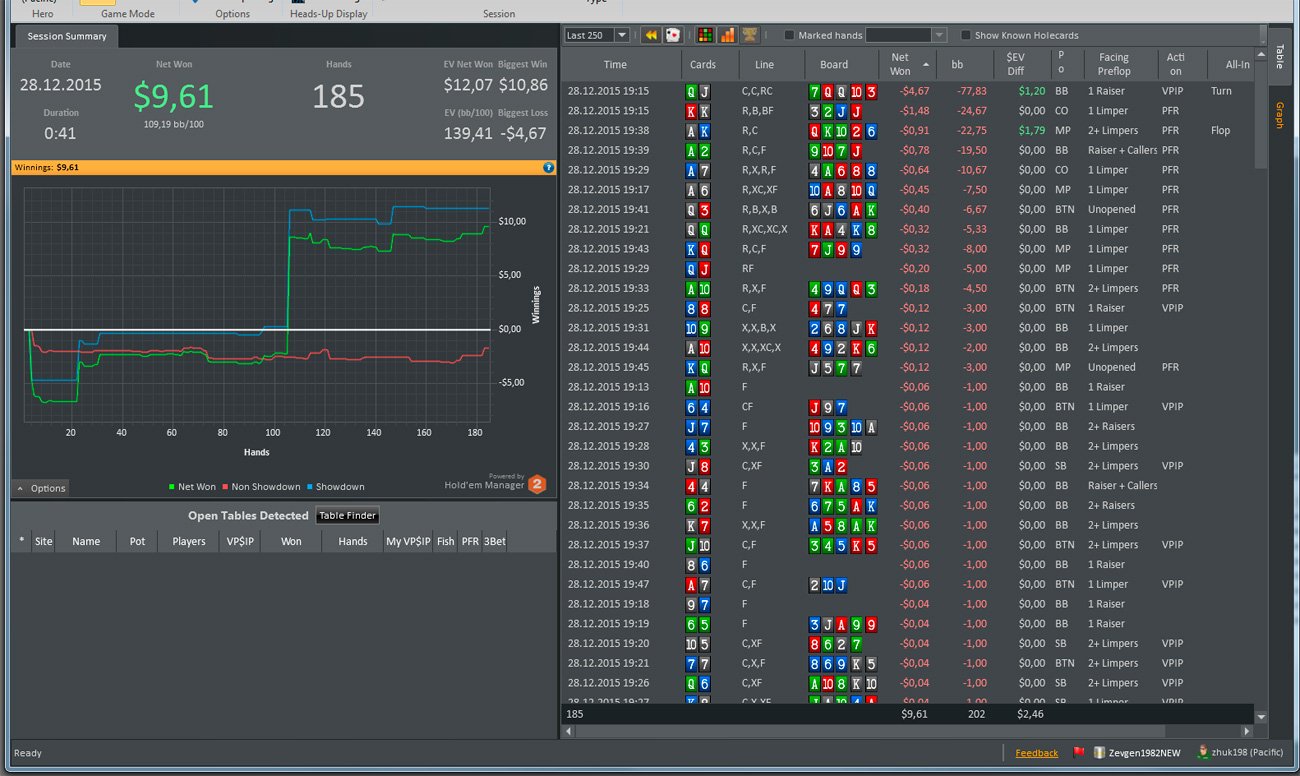Toggle the Marked hands checkbox
Screen dimensions: 1300x776
click(789, 36)
